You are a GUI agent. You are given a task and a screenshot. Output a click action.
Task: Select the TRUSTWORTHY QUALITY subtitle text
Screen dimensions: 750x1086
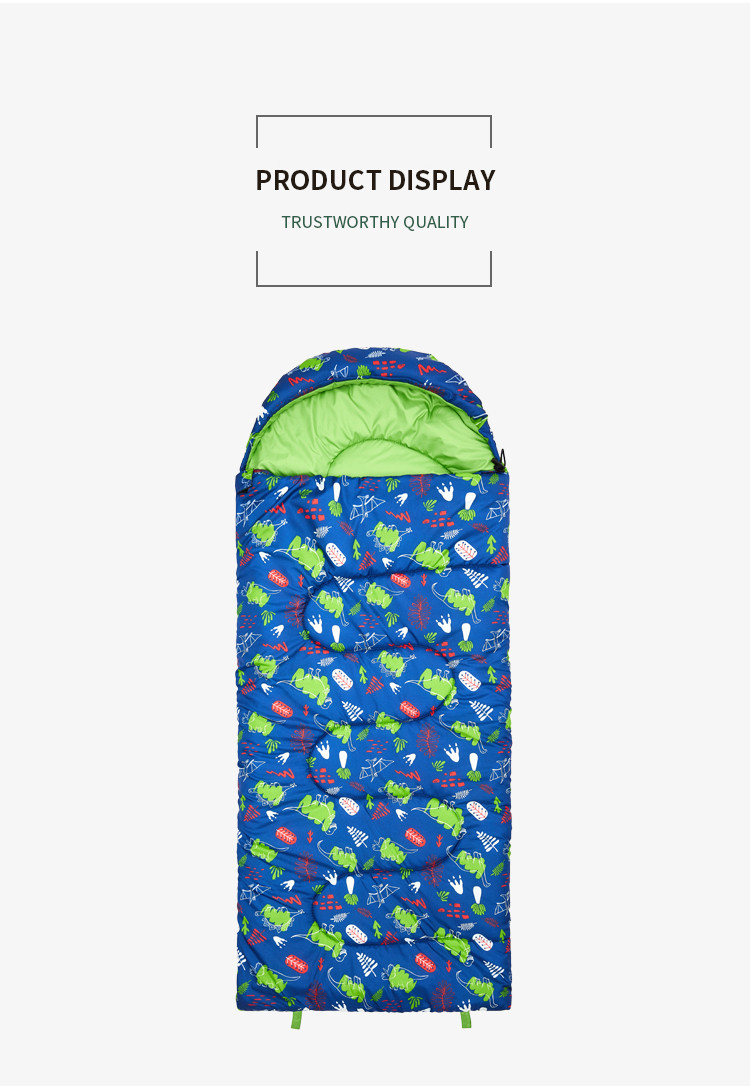coord(375,222)
